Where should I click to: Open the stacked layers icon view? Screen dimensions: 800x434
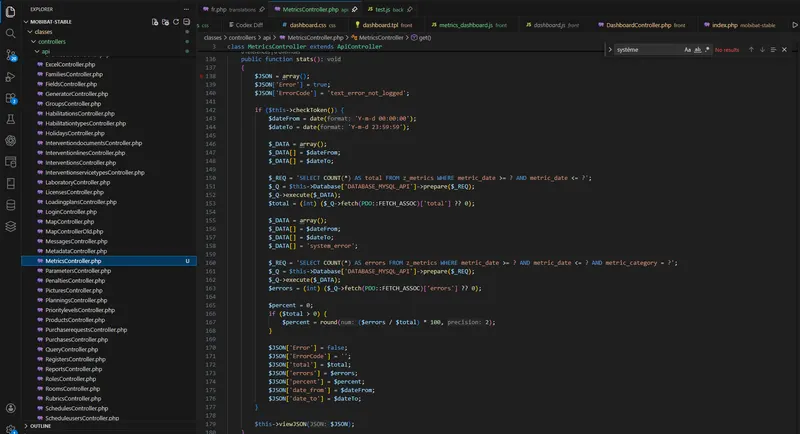coord(10,226)
